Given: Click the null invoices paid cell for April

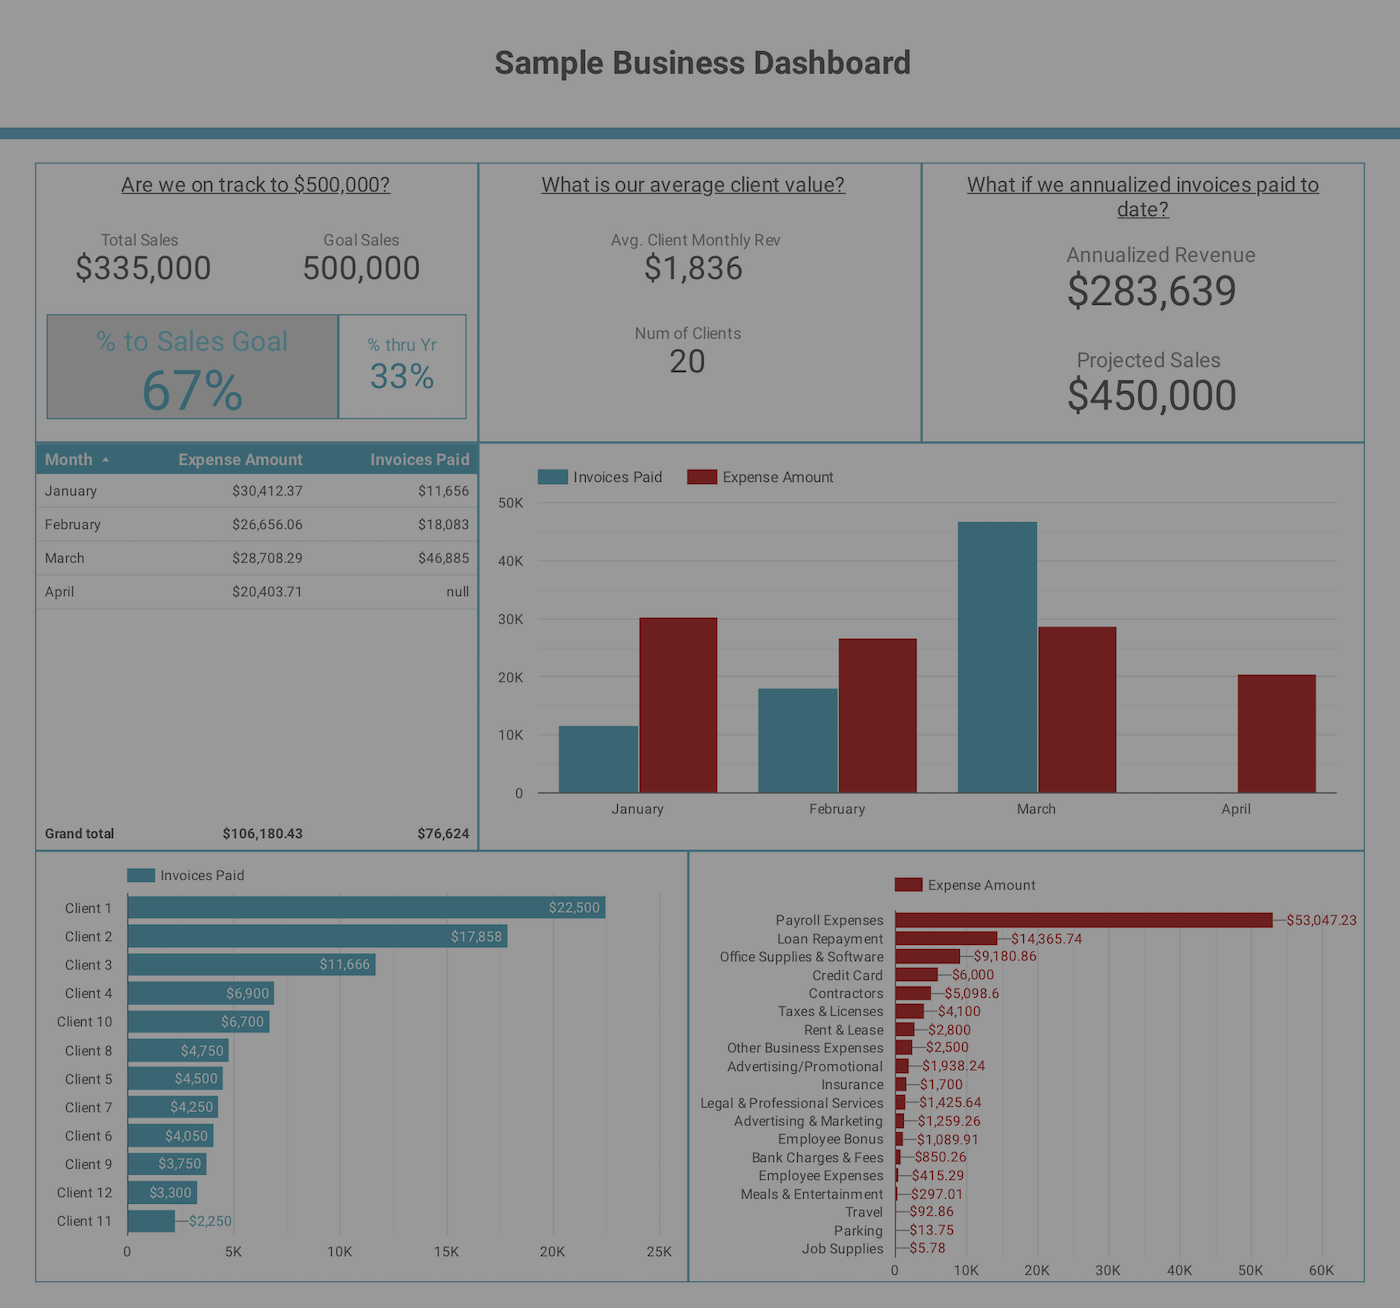Looking at the screenshot, I should 458,592.
